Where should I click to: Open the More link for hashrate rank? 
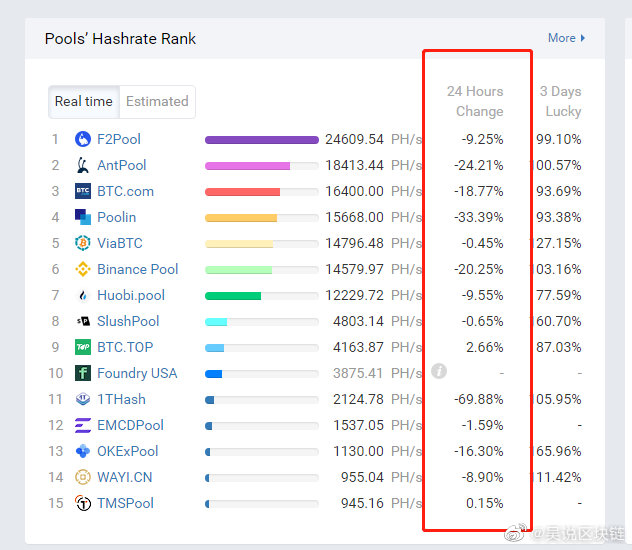566,38
